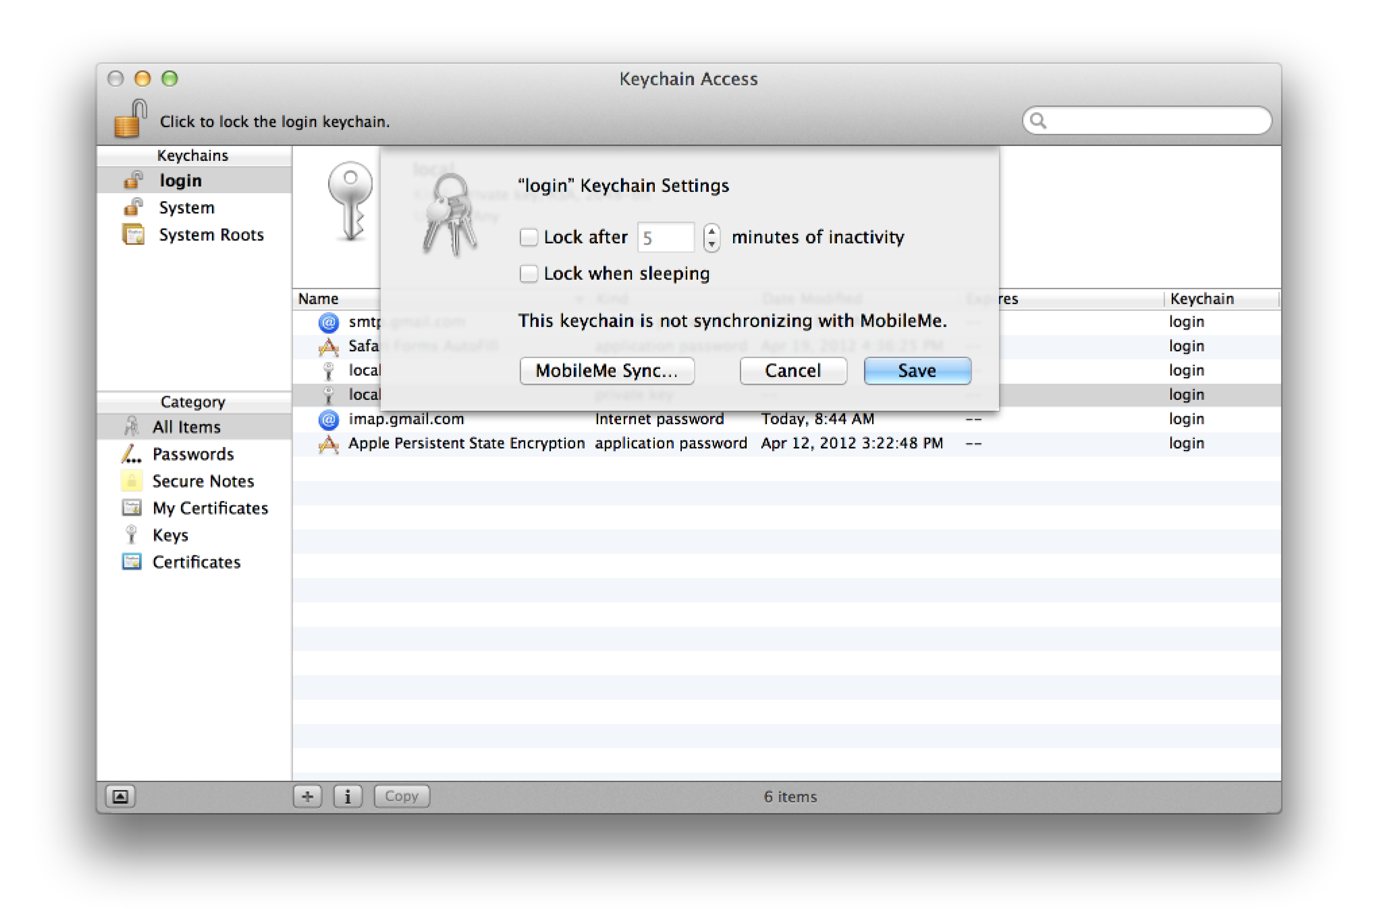Cancel the keychain settings dialog

(793, 370)
